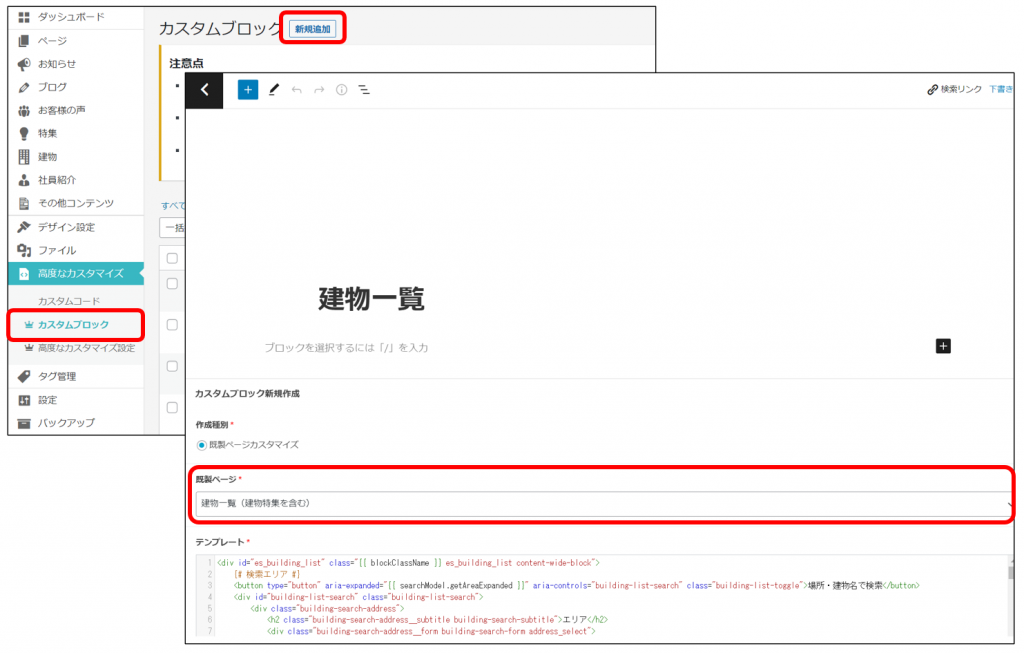Image resolution: width=1024 pixels, height=653 pixels.
Task: Click the カスタムブロック新規作成 panel heading
Action: tap(247, 394)
